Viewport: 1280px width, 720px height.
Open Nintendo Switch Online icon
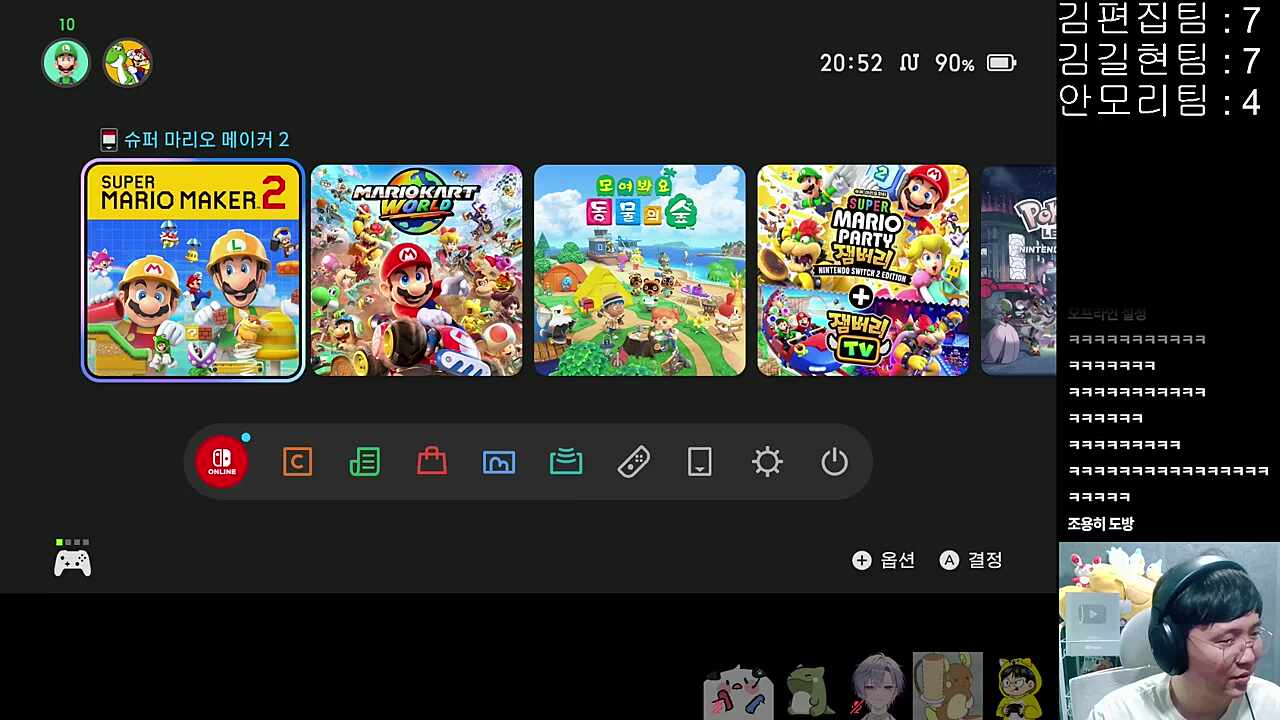pyautogui.click(x=222, y=462)
